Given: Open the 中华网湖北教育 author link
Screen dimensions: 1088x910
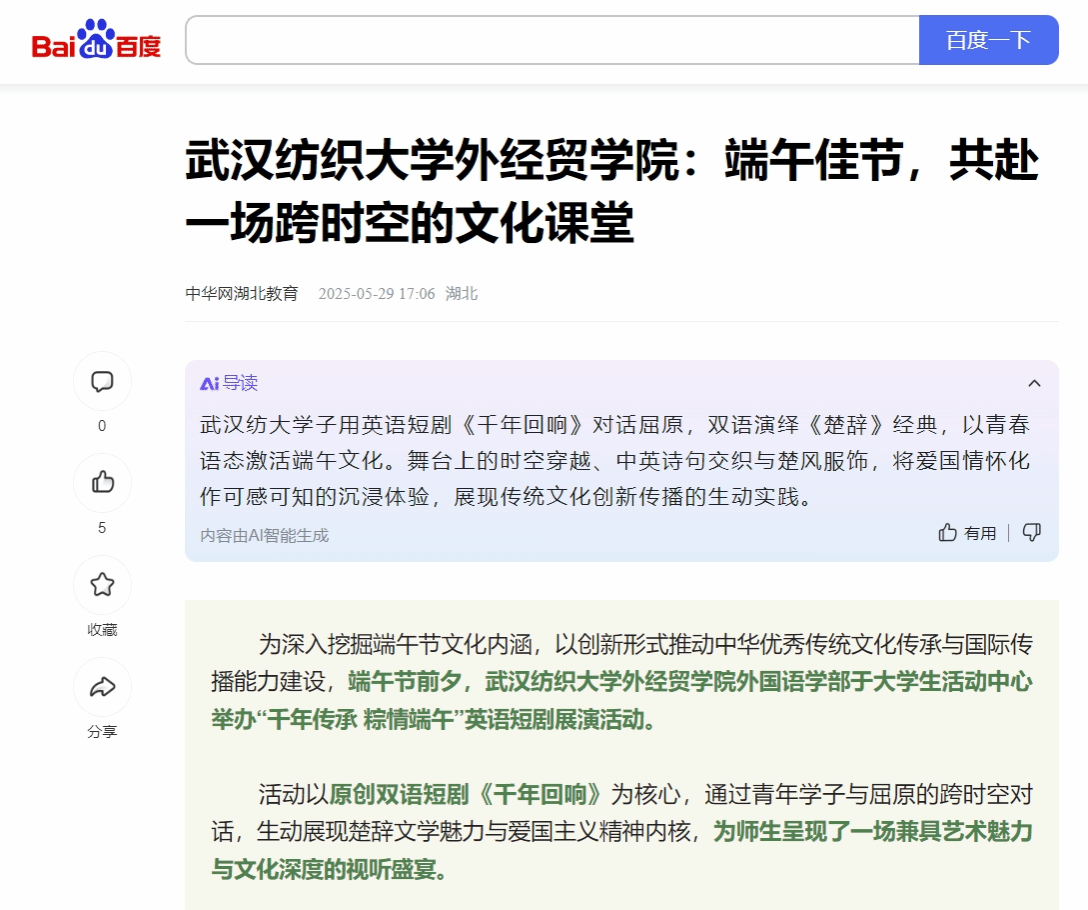Looking at the screenshot, I should [241, 294].
